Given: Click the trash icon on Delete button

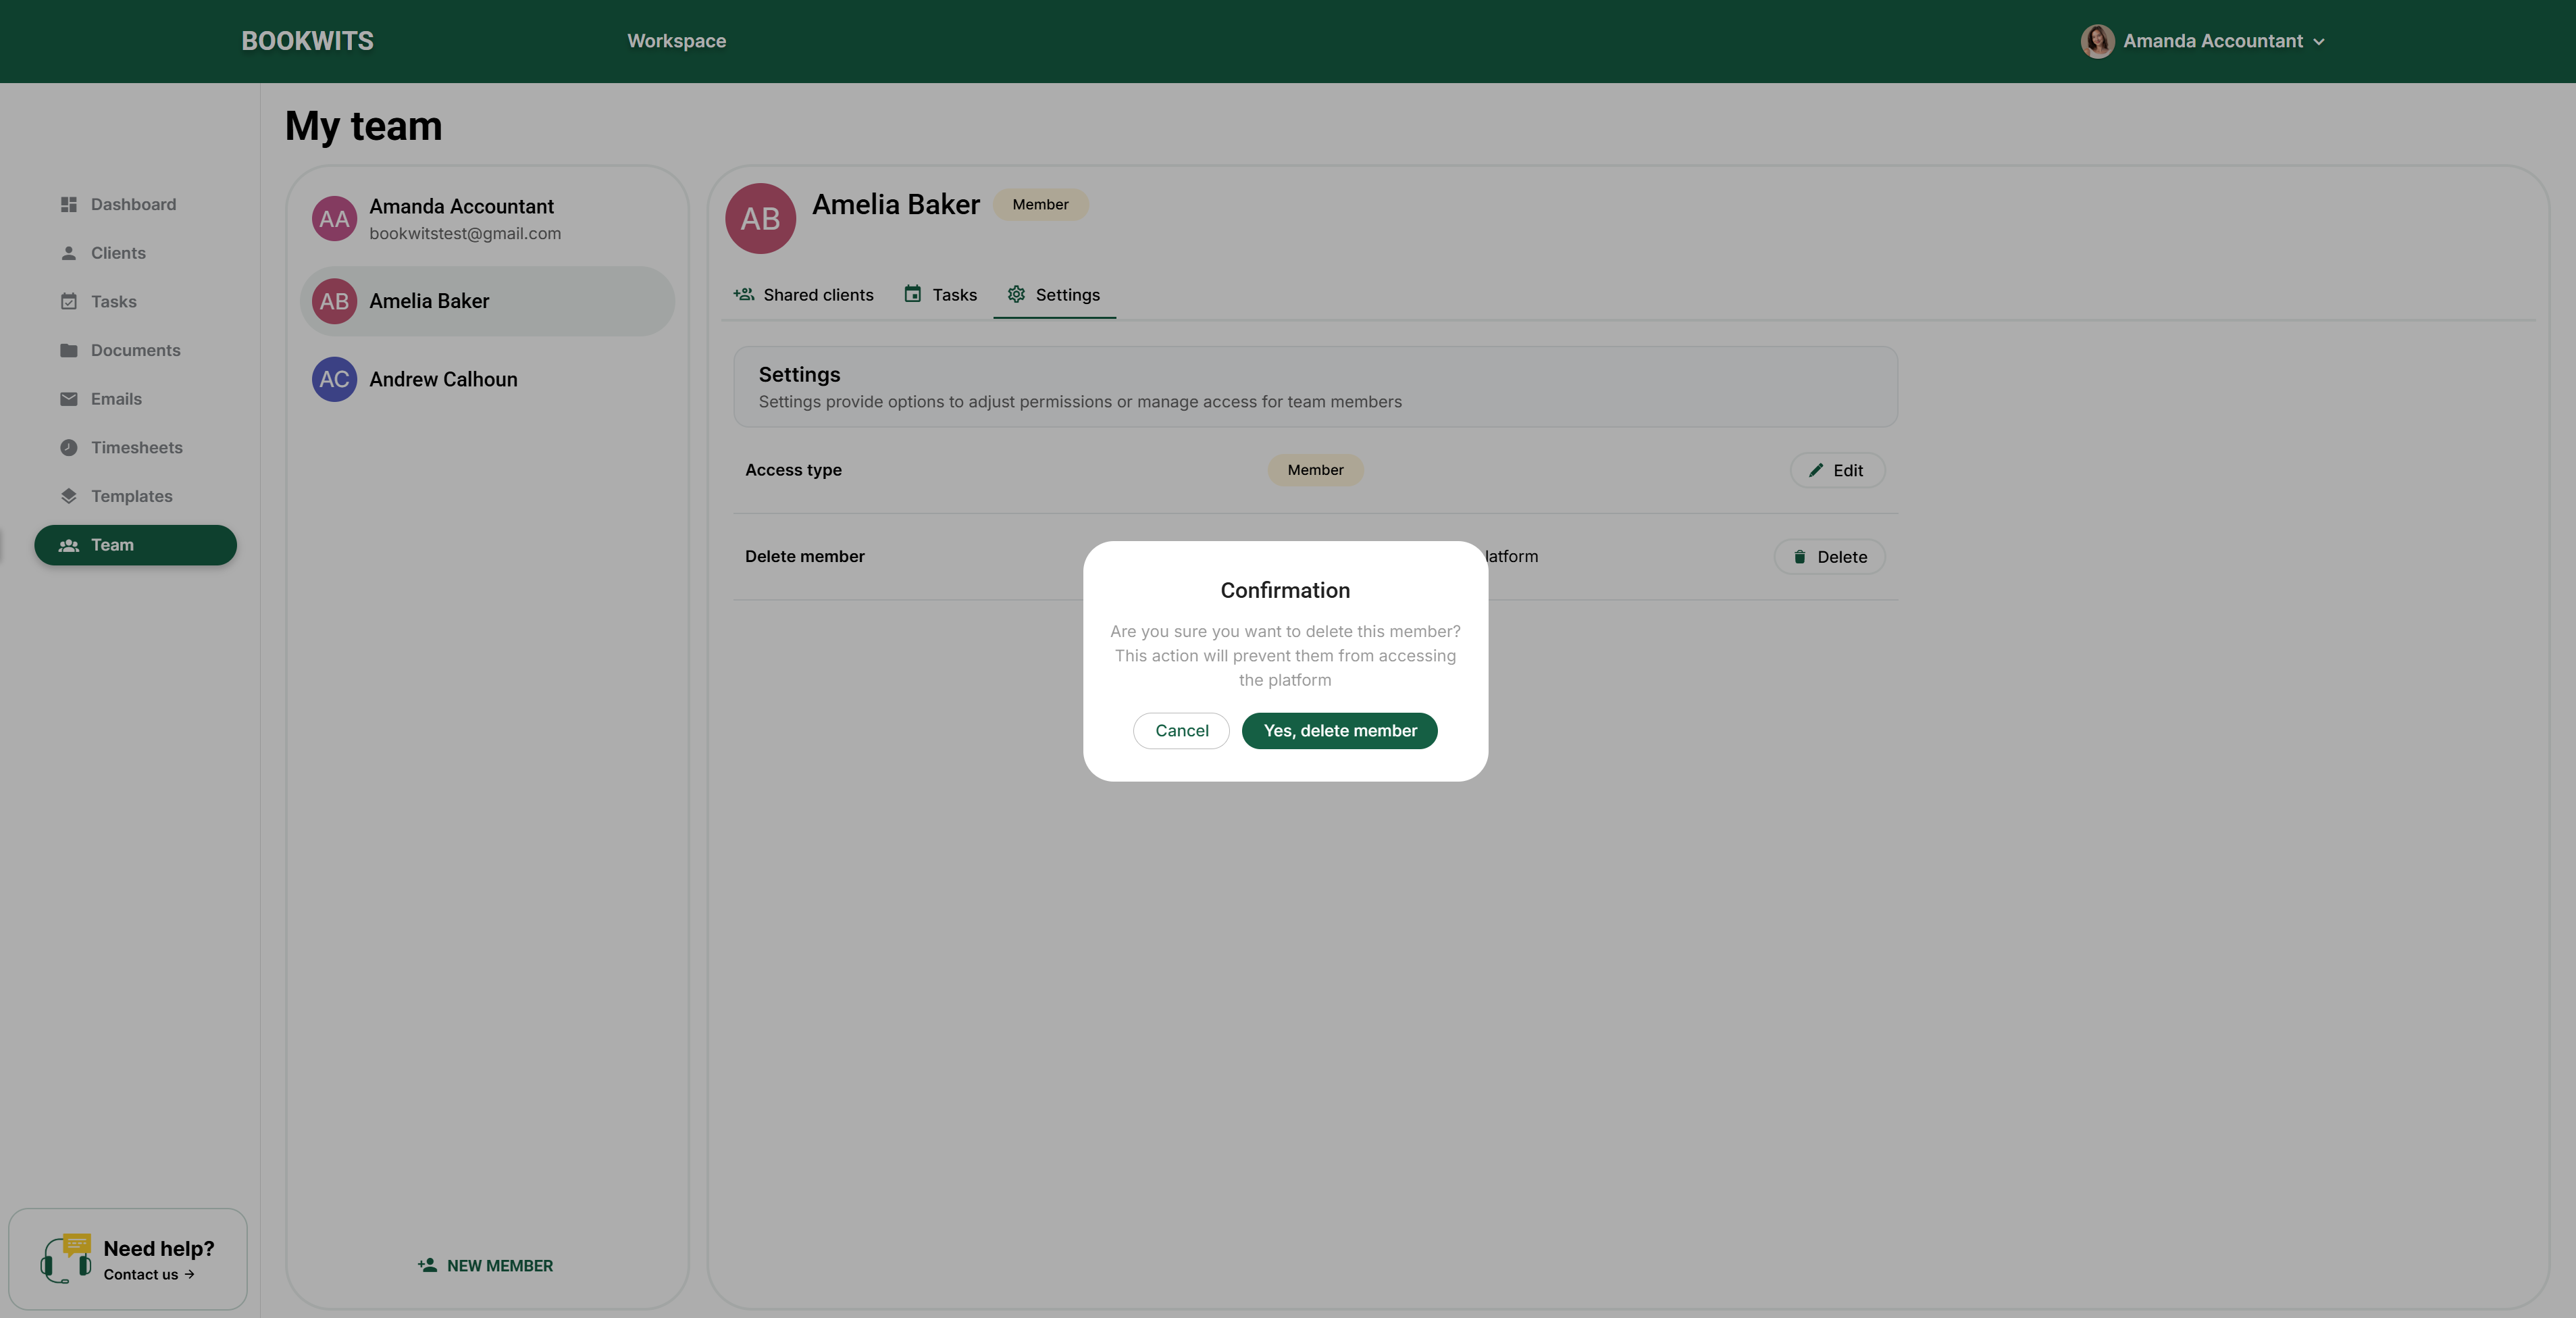Looking at the screenshot, I should point(1799,557).
